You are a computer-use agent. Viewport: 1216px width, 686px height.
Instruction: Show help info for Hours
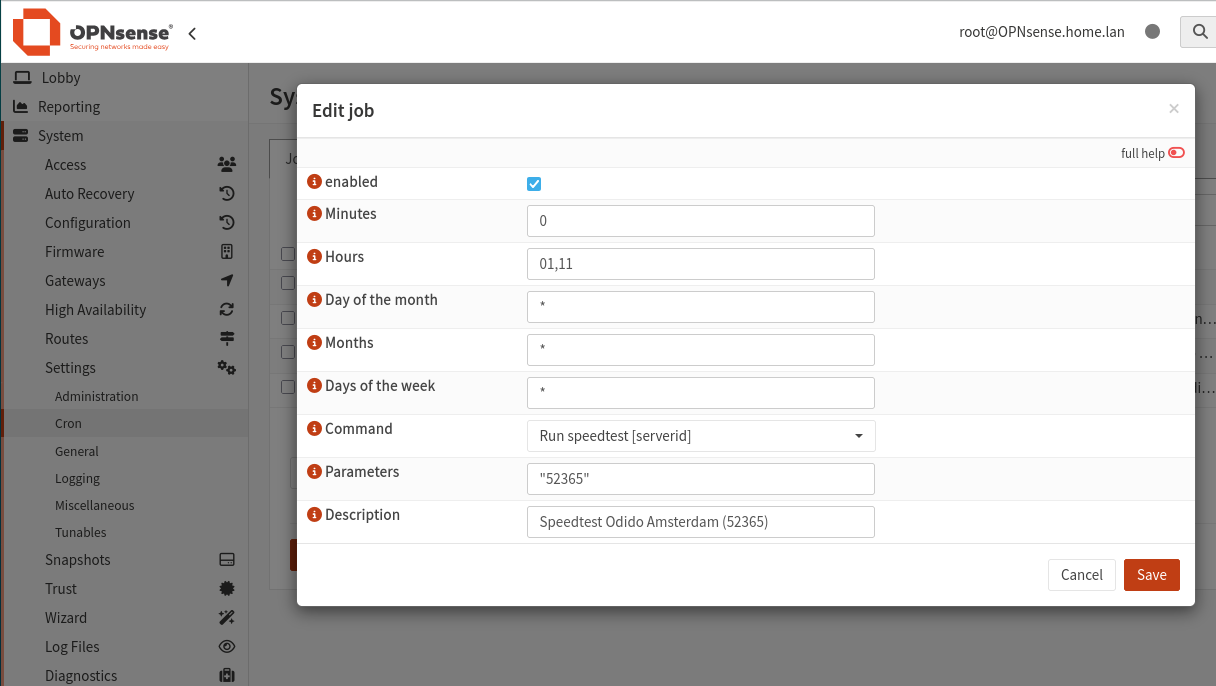pos(314,257)
